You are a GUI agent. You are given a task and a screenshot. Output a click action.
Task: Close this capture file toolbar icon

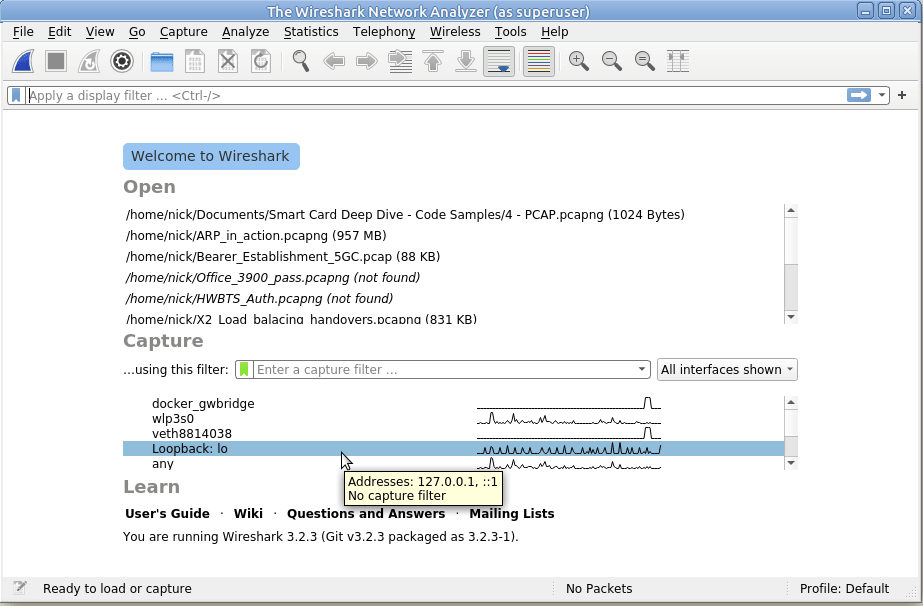pos(227,61)
